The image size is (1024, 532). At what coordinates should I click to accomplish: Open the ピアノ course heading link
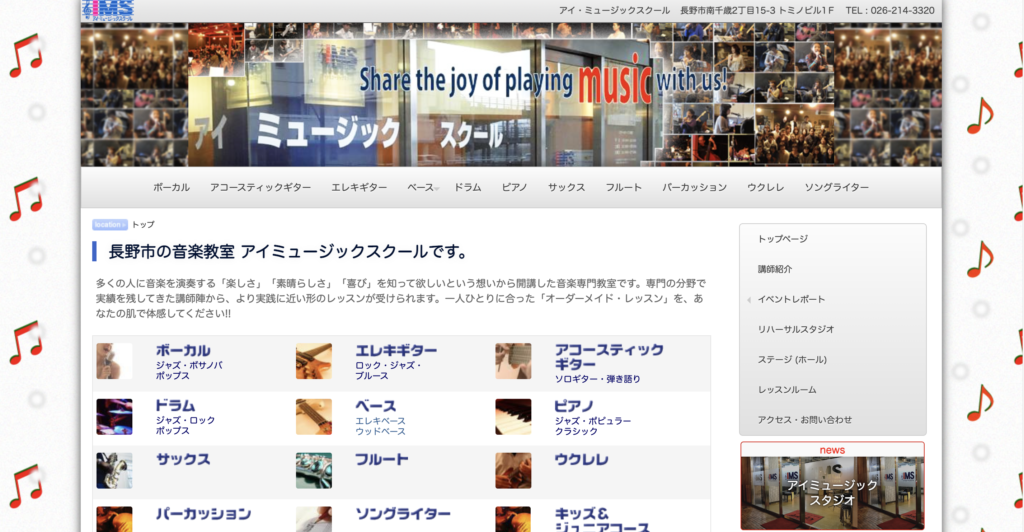pyautogui.click(x=574, y=405)
